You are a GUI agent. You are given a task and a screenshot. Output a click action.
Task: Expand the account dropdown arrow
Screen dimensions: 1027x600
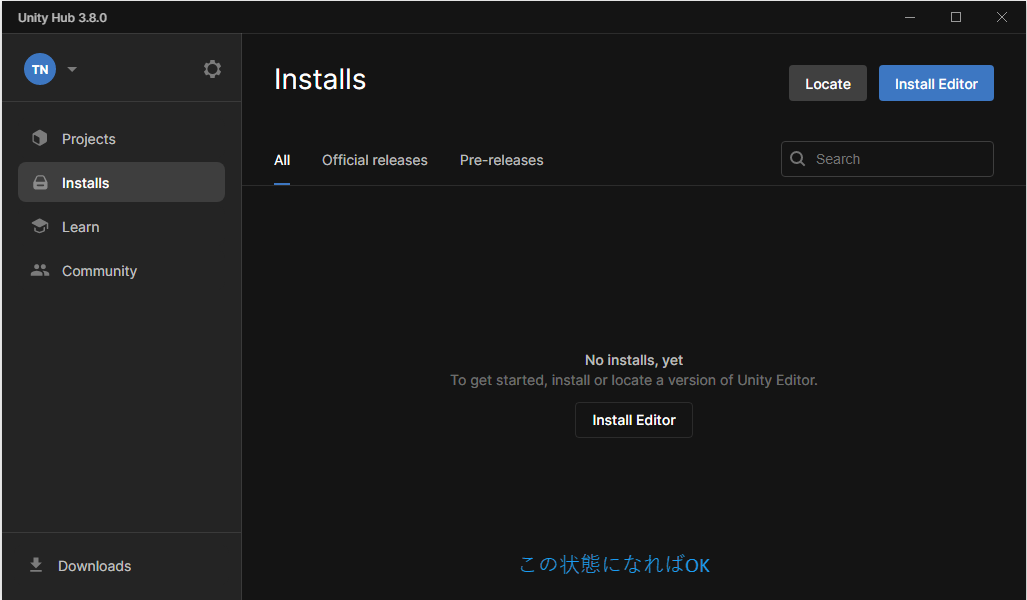[x=72, y=69]
